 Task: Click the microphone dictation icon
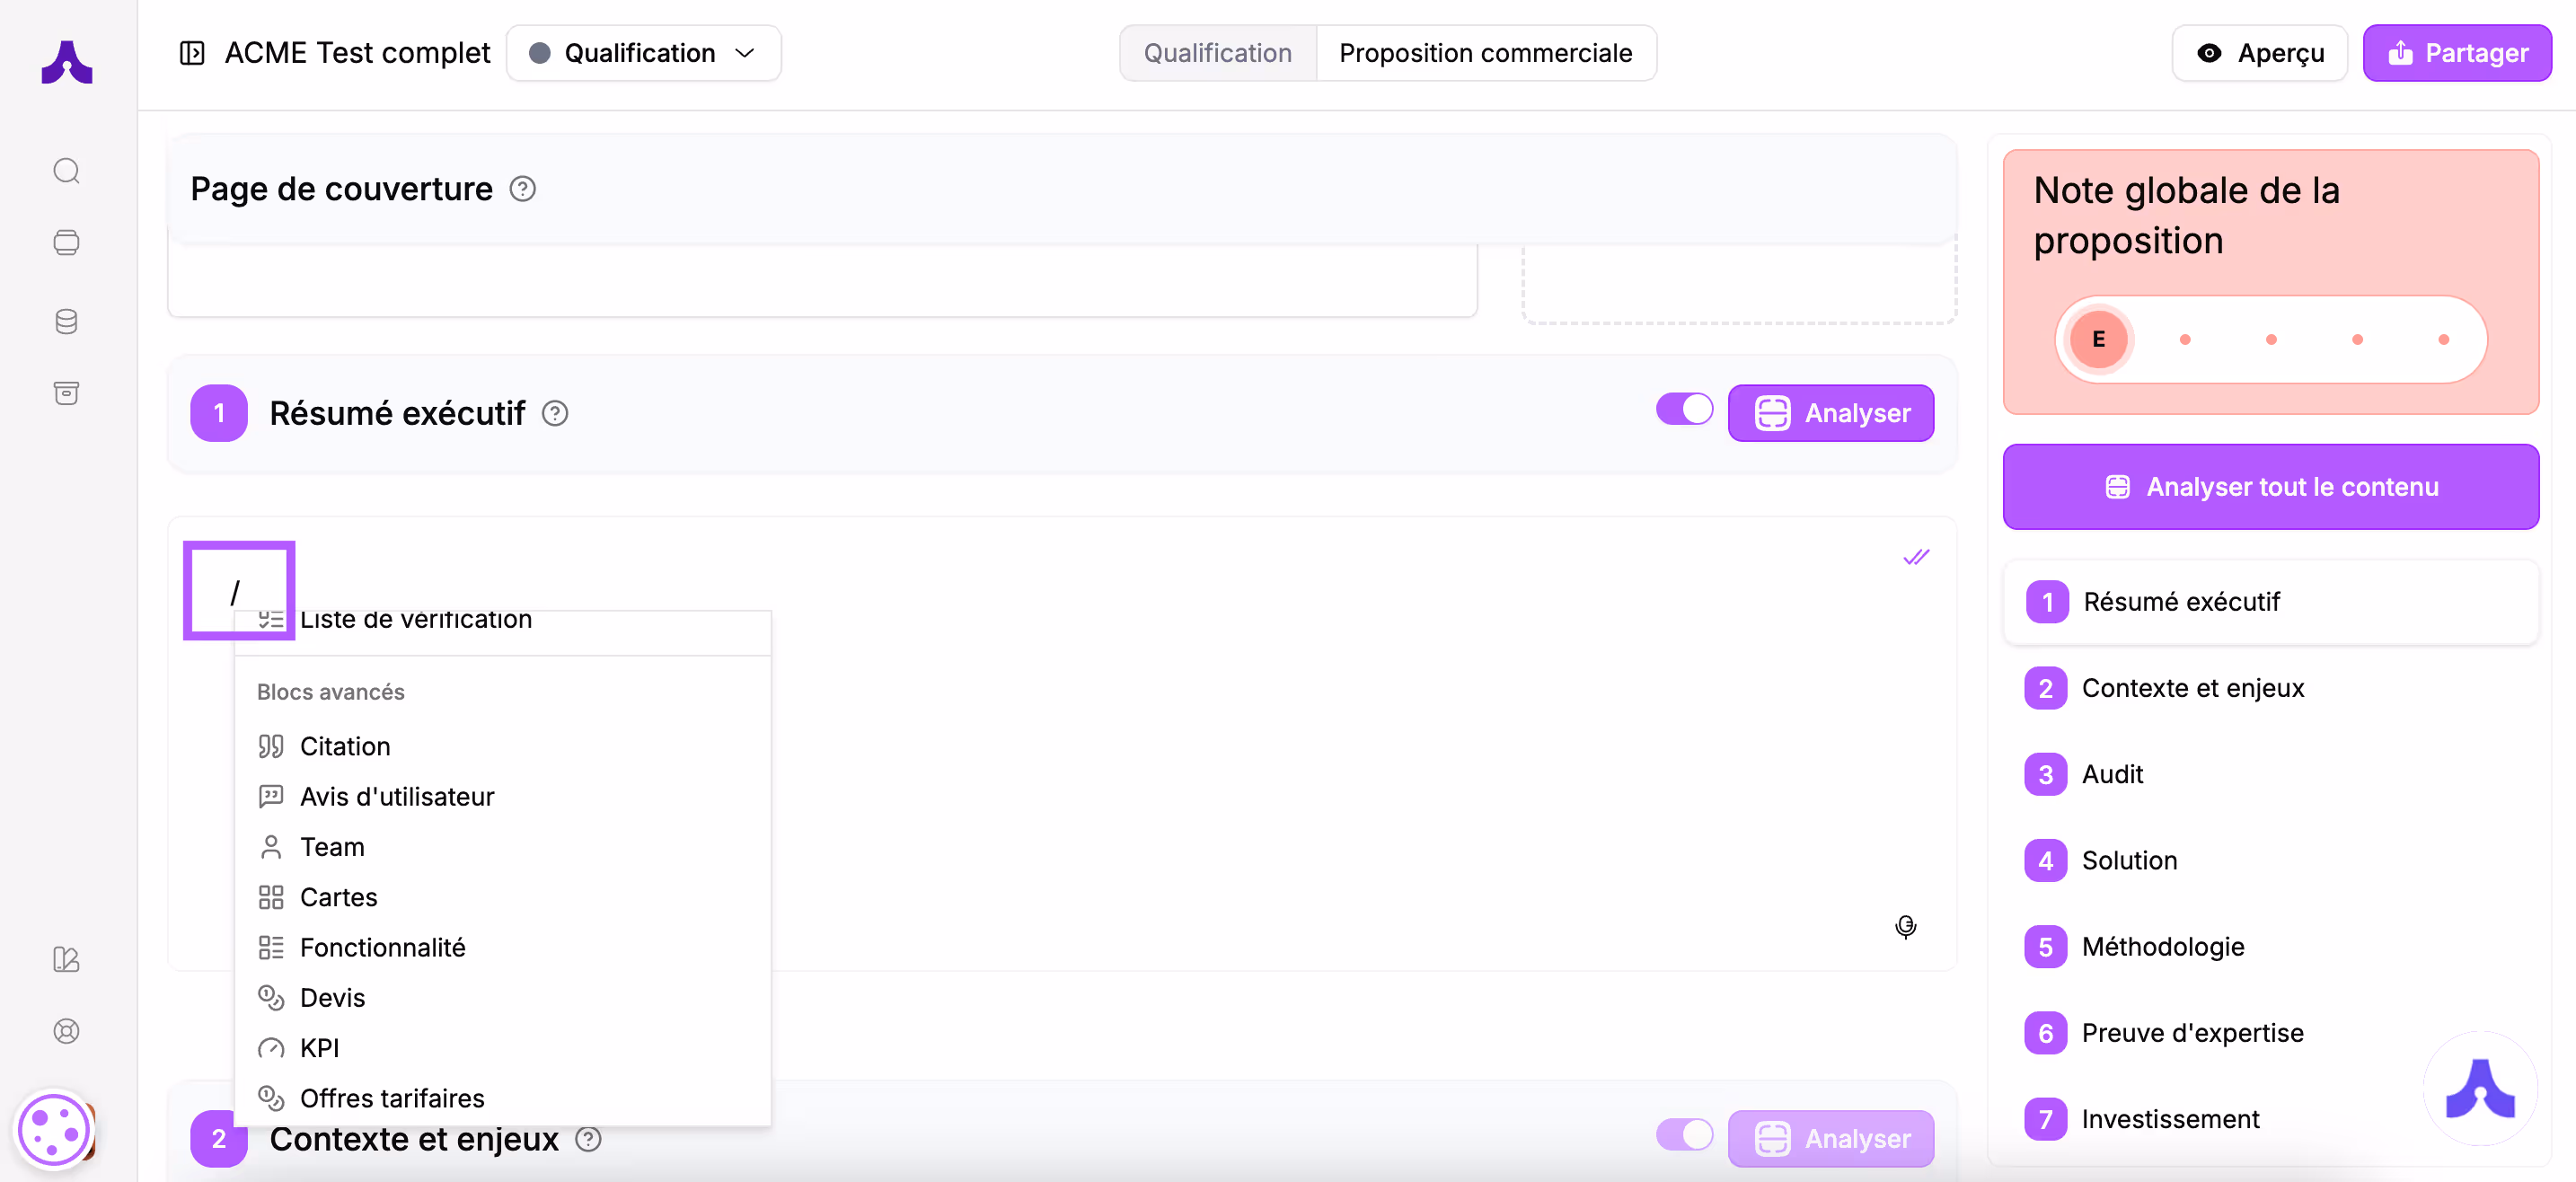1905,927
